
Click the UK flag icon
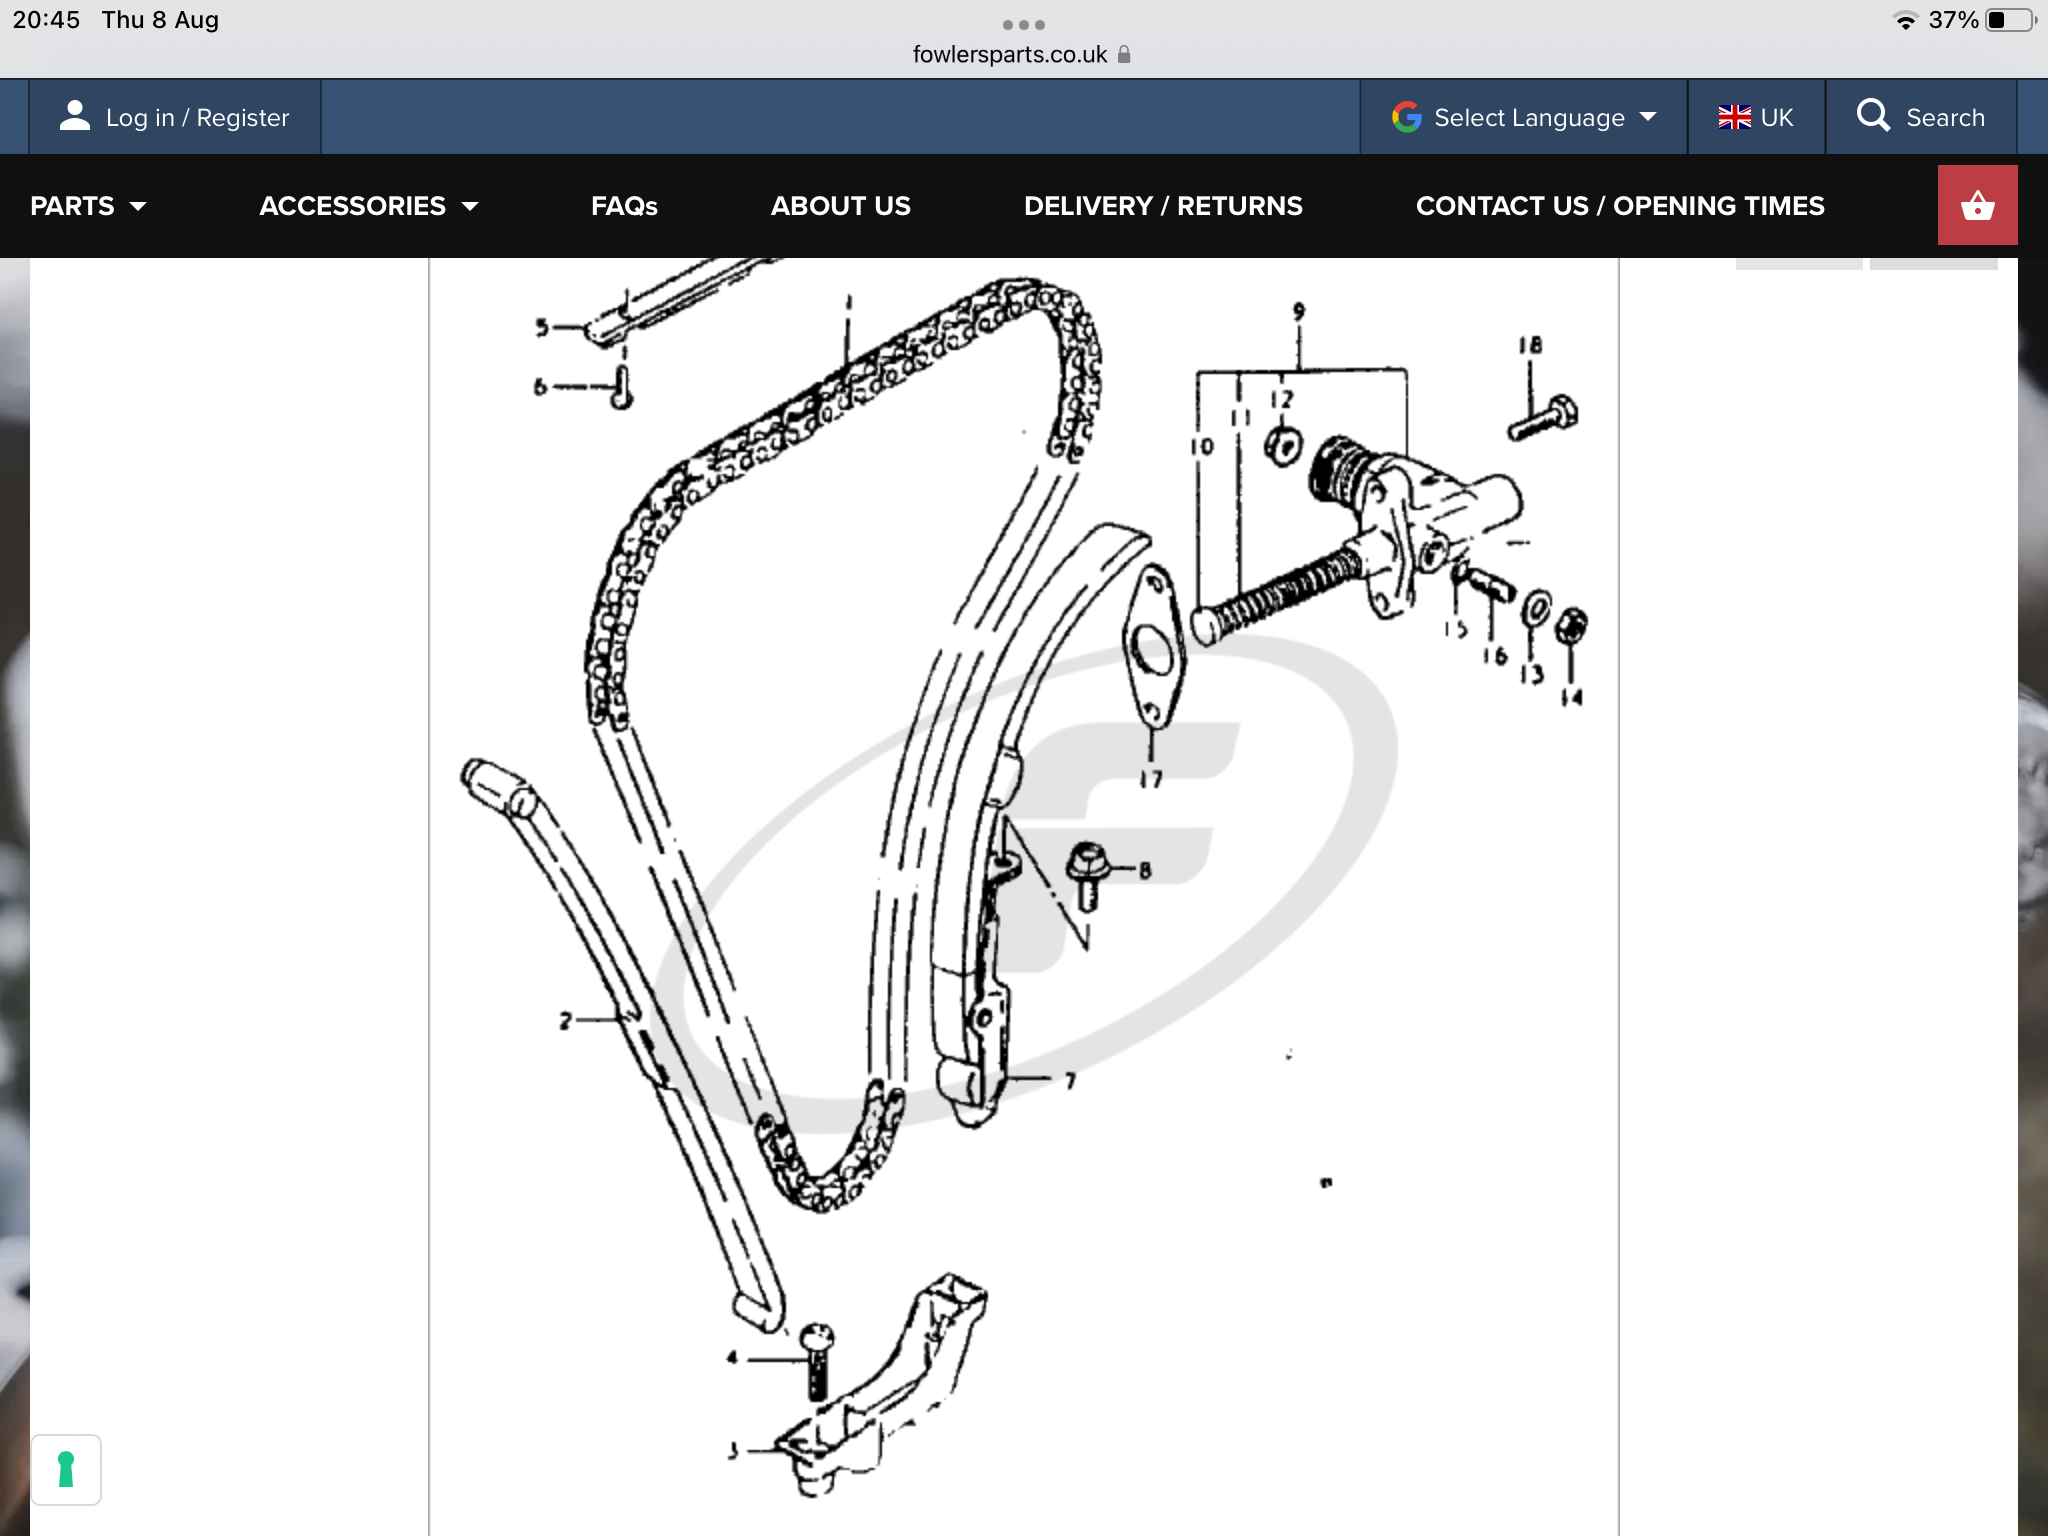tap(1734, 117)
